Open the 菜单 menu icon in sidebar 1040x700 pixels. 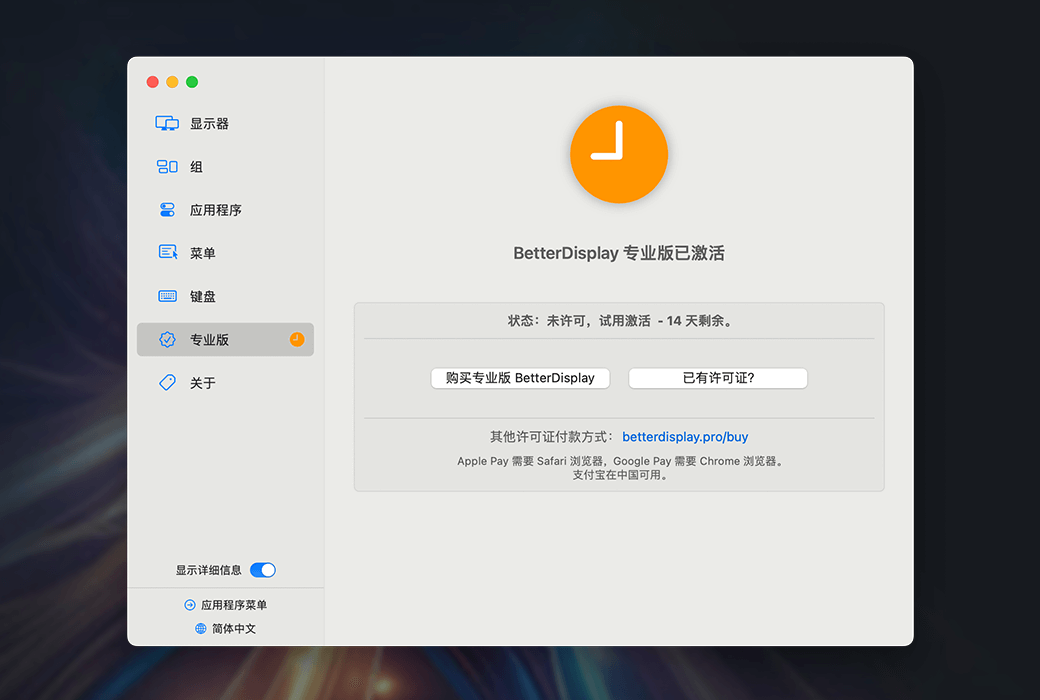[x=168, y=252]
